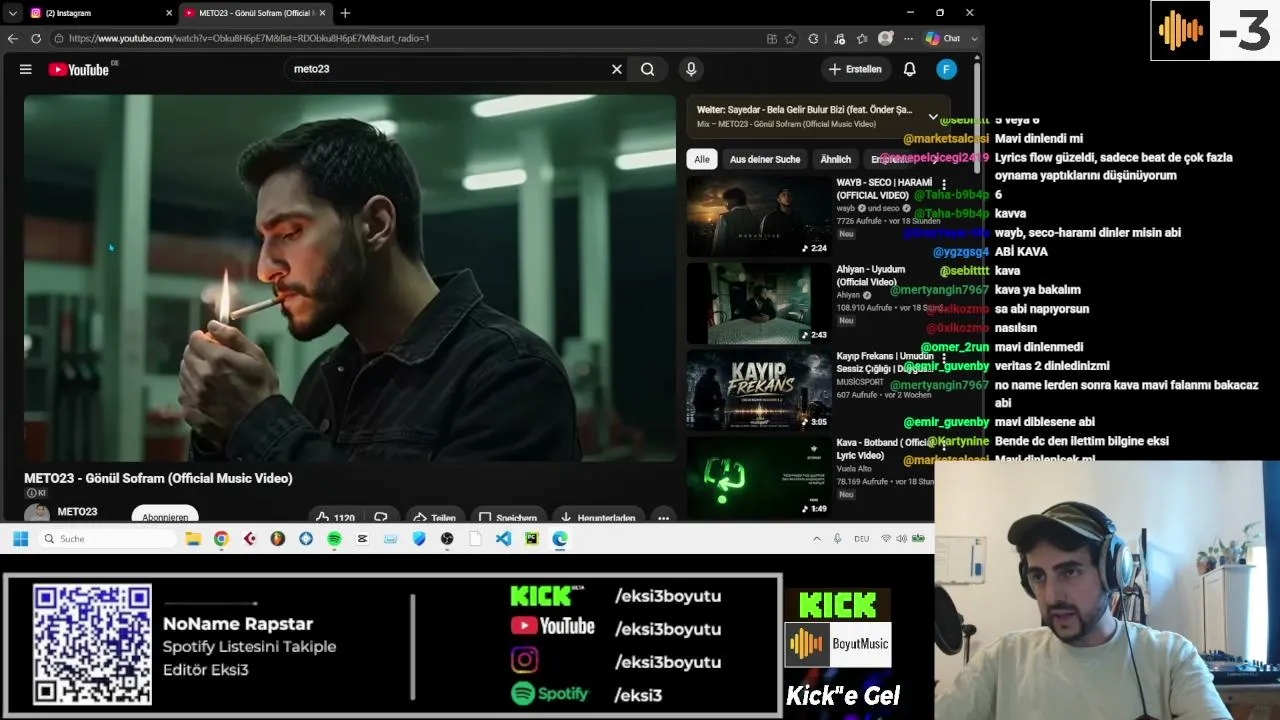Open OBS Studio from the taskbar

tap(447, 539)
